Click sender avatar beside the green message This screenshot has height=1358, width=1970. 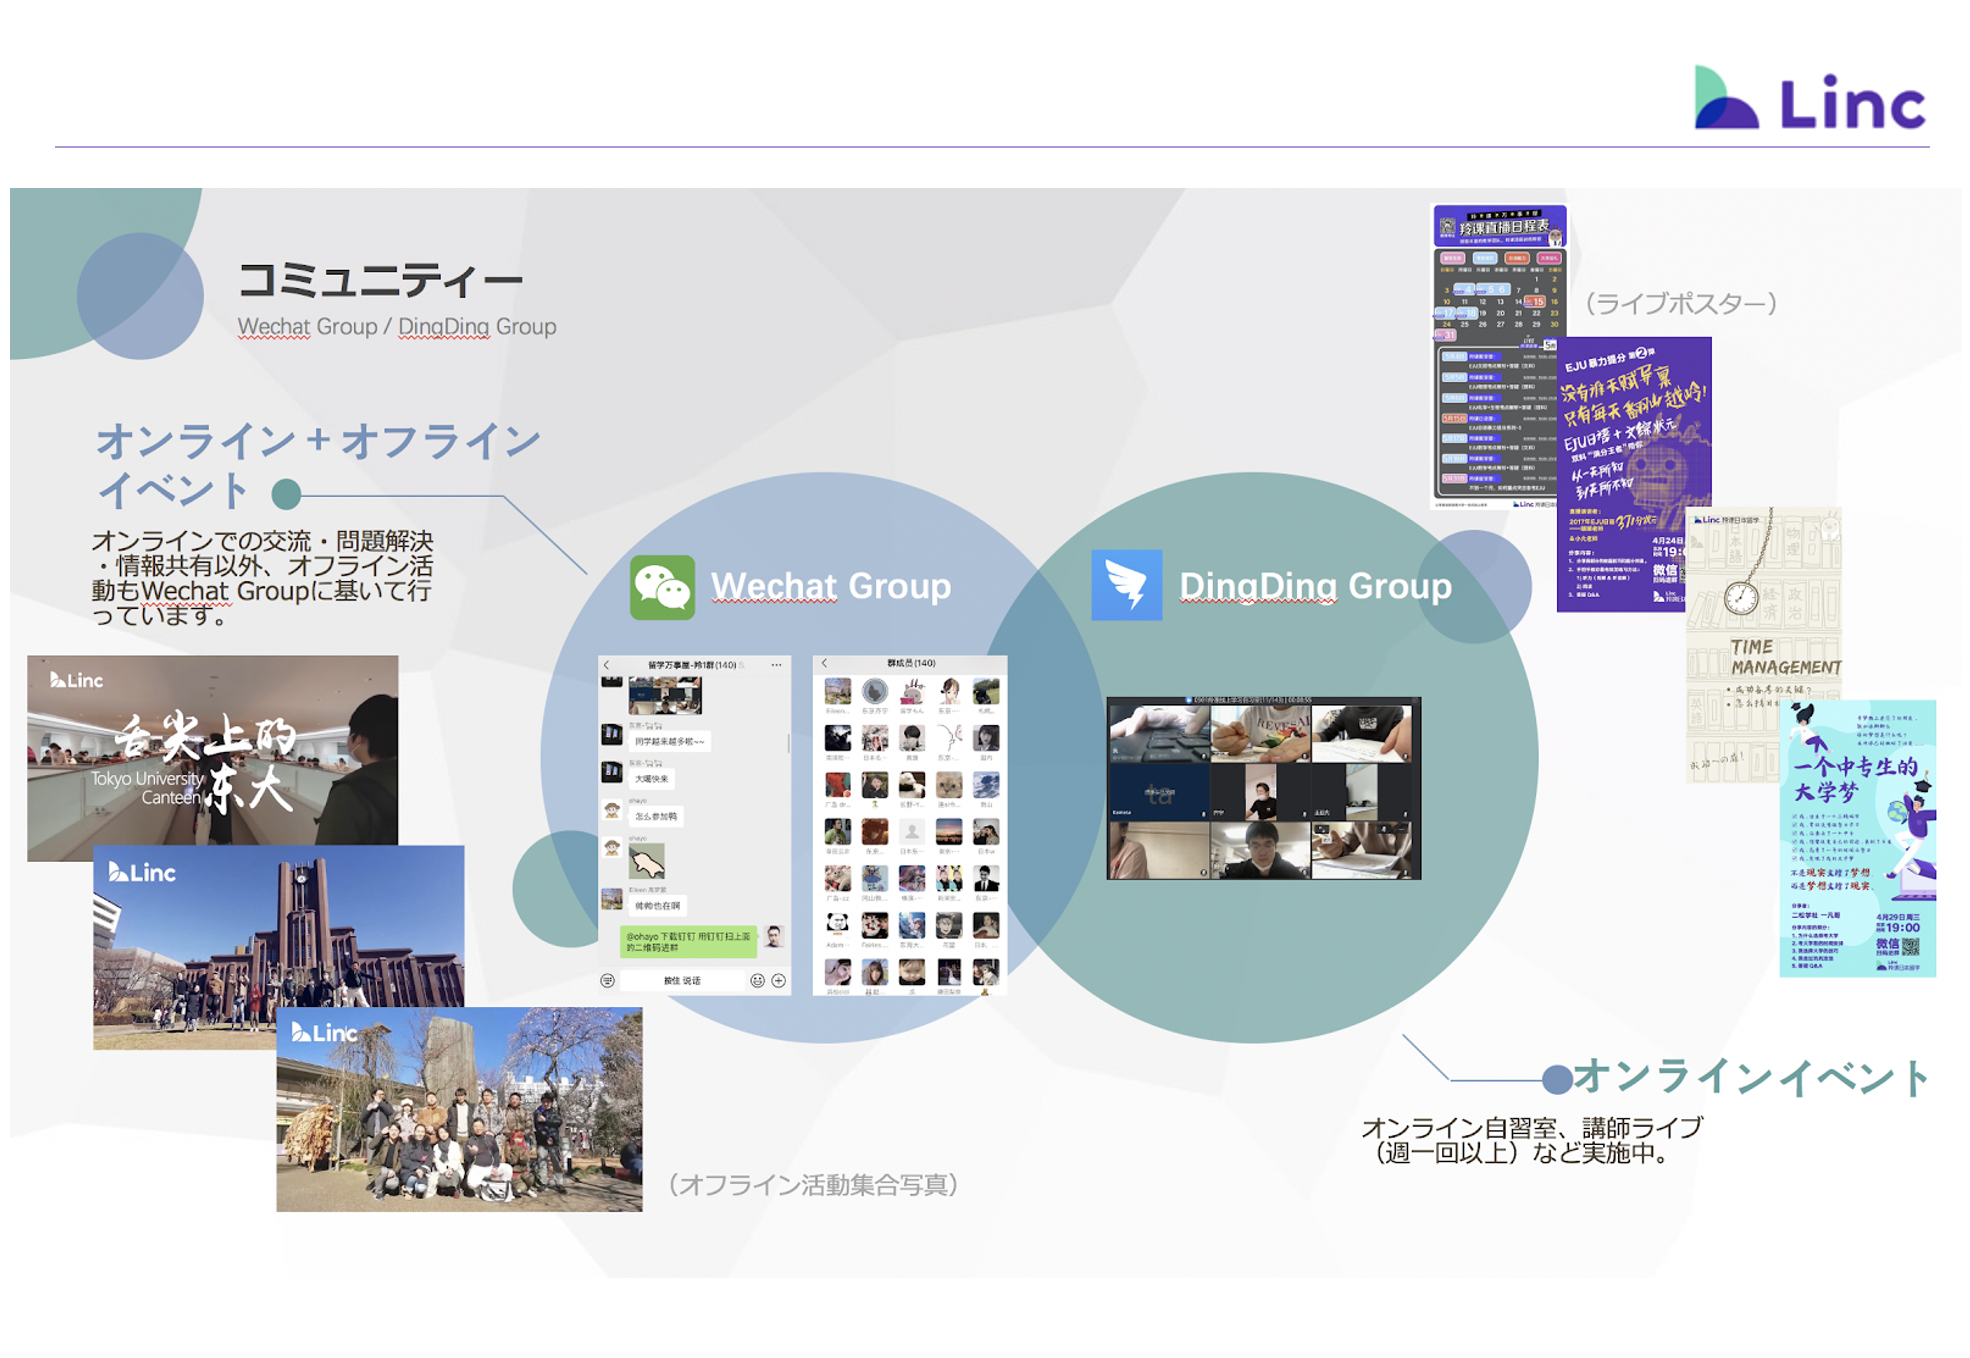773,937
